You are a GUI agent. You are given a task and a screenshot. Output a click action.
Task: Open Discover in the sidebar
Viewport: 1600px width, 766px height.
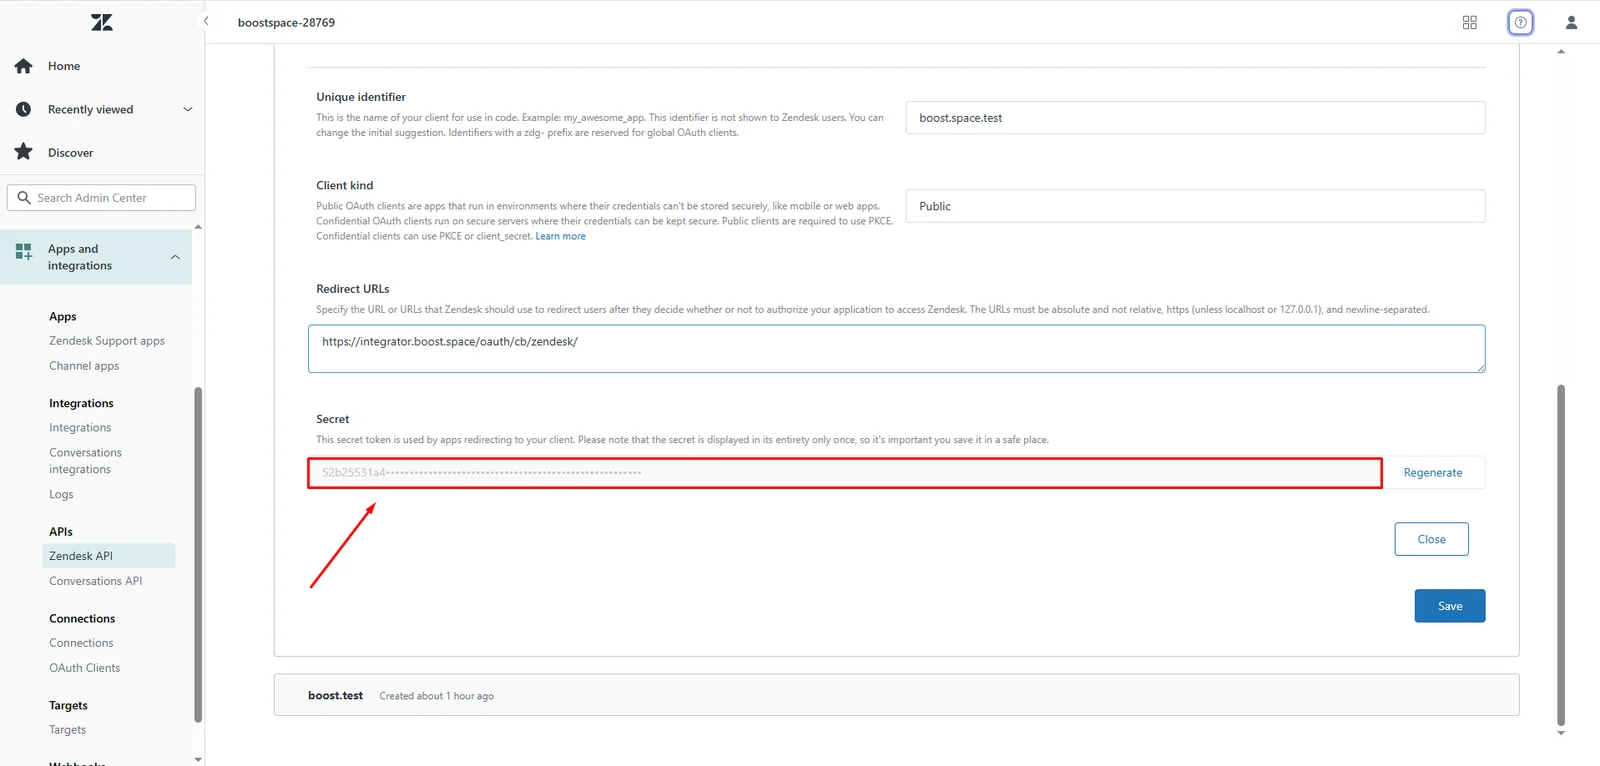point(70,153)
